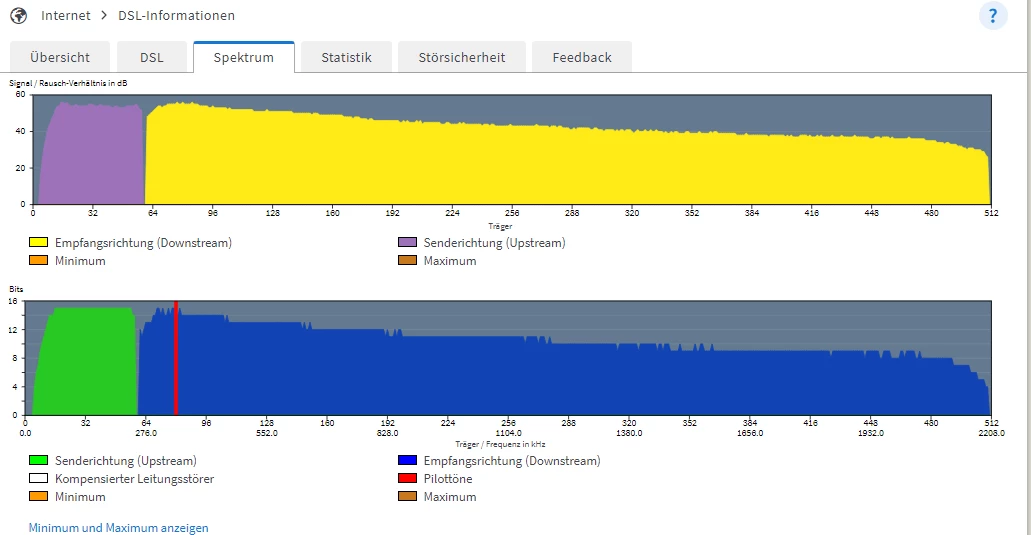Screen dimensions: 1031x535
Task: Click the '2208.0' frequency axis value
Action: point(992,434)
